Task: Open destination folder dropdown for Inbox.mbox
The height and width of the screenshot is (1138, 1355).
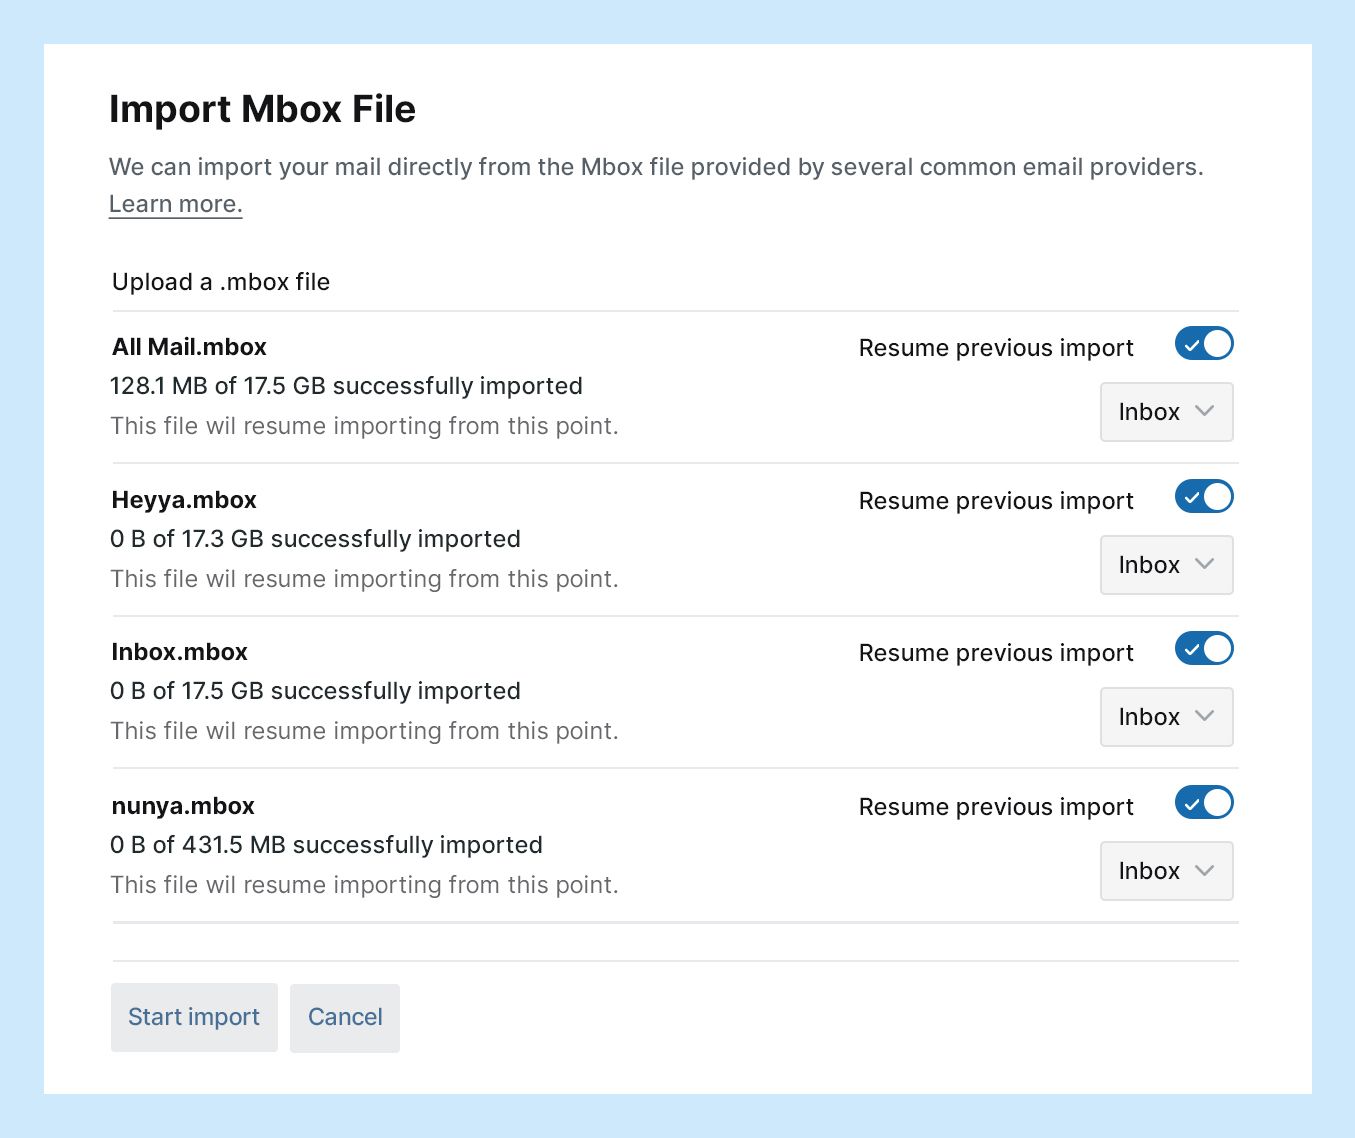Action: (1166, 717)
